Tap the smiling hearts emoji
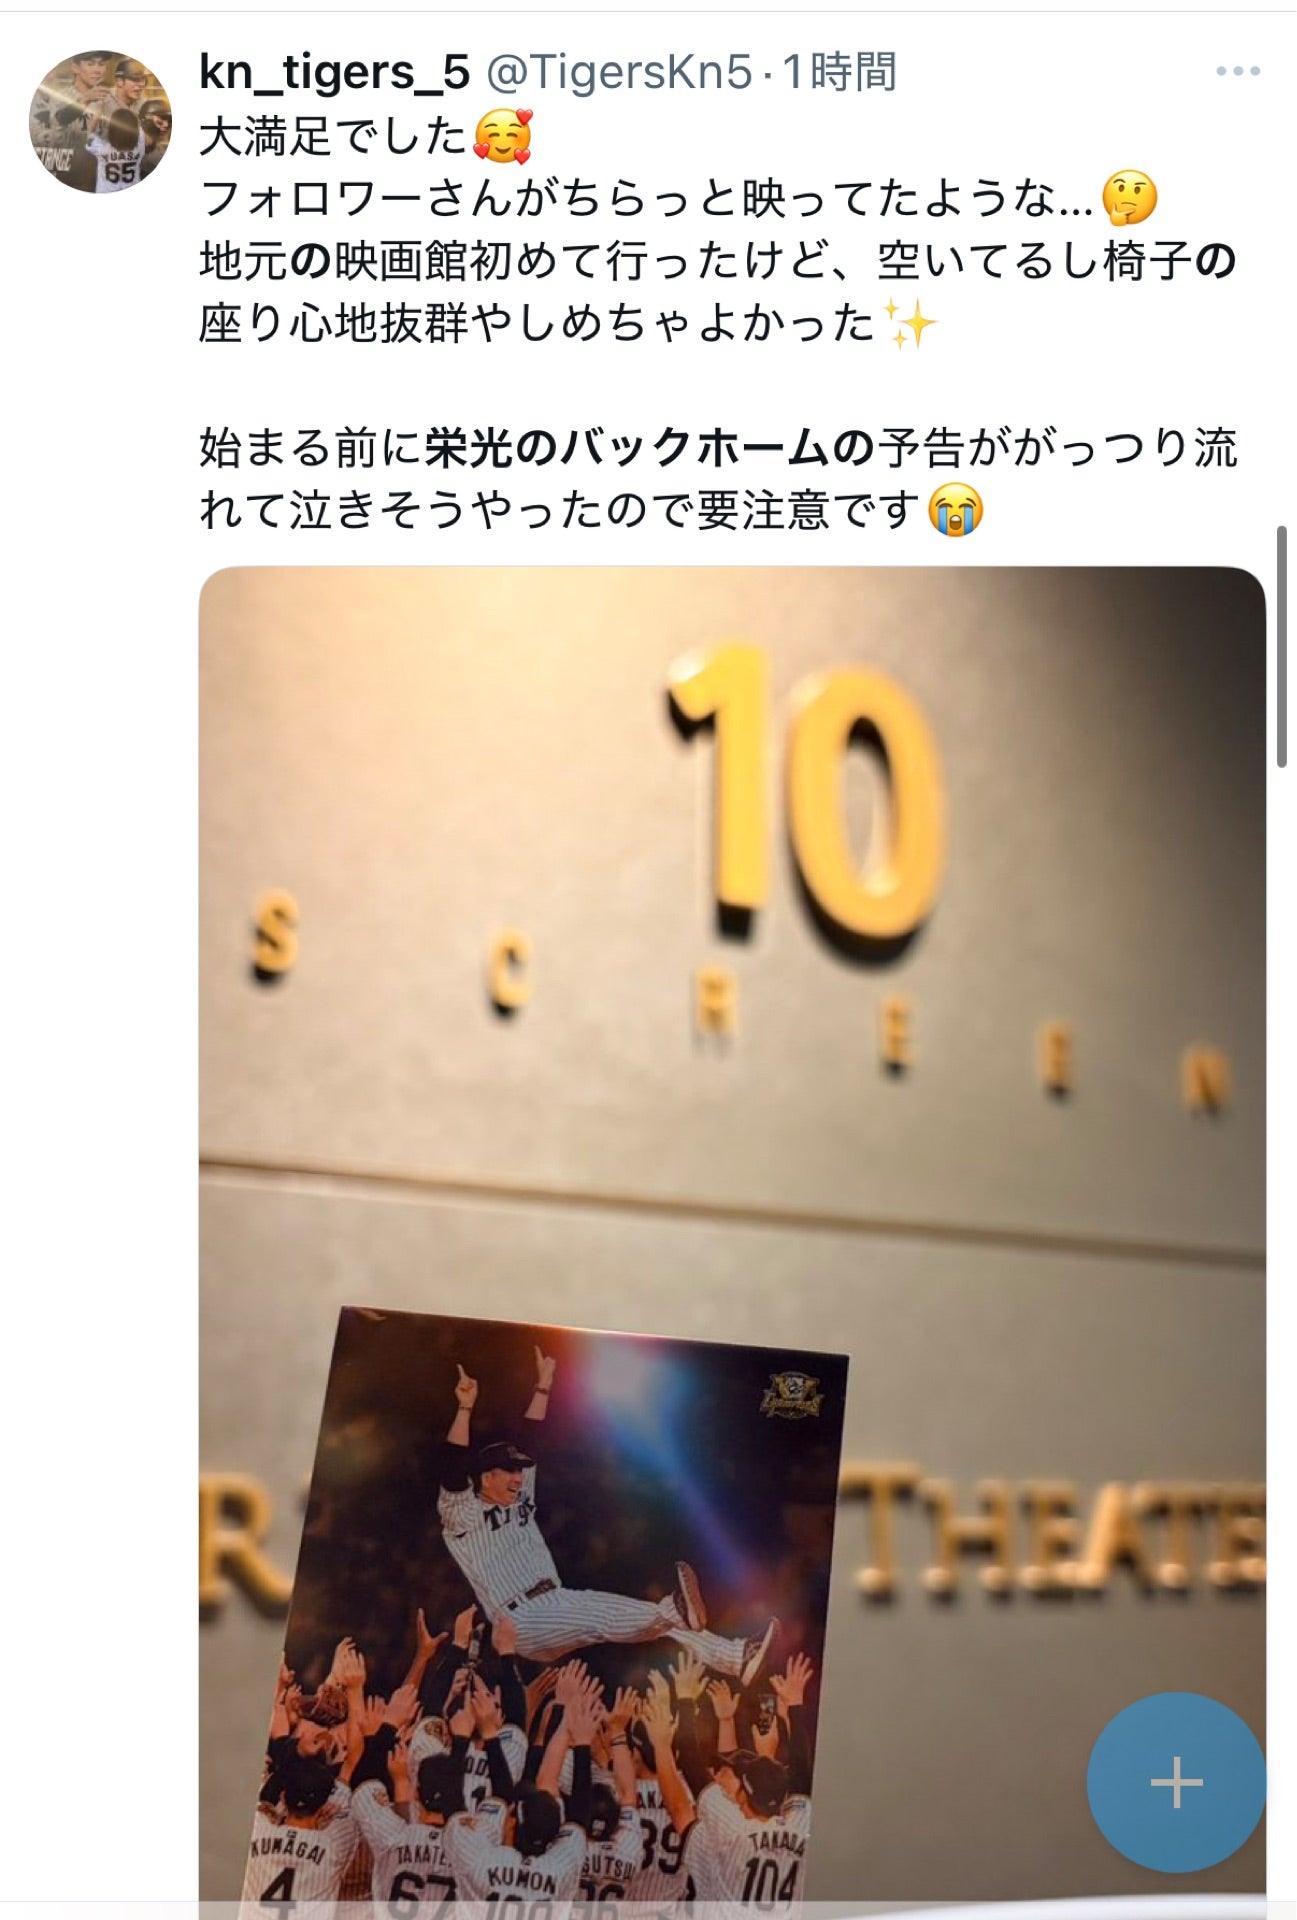Viewport: 1297px width, 1920px height. [x=502, y=137]
